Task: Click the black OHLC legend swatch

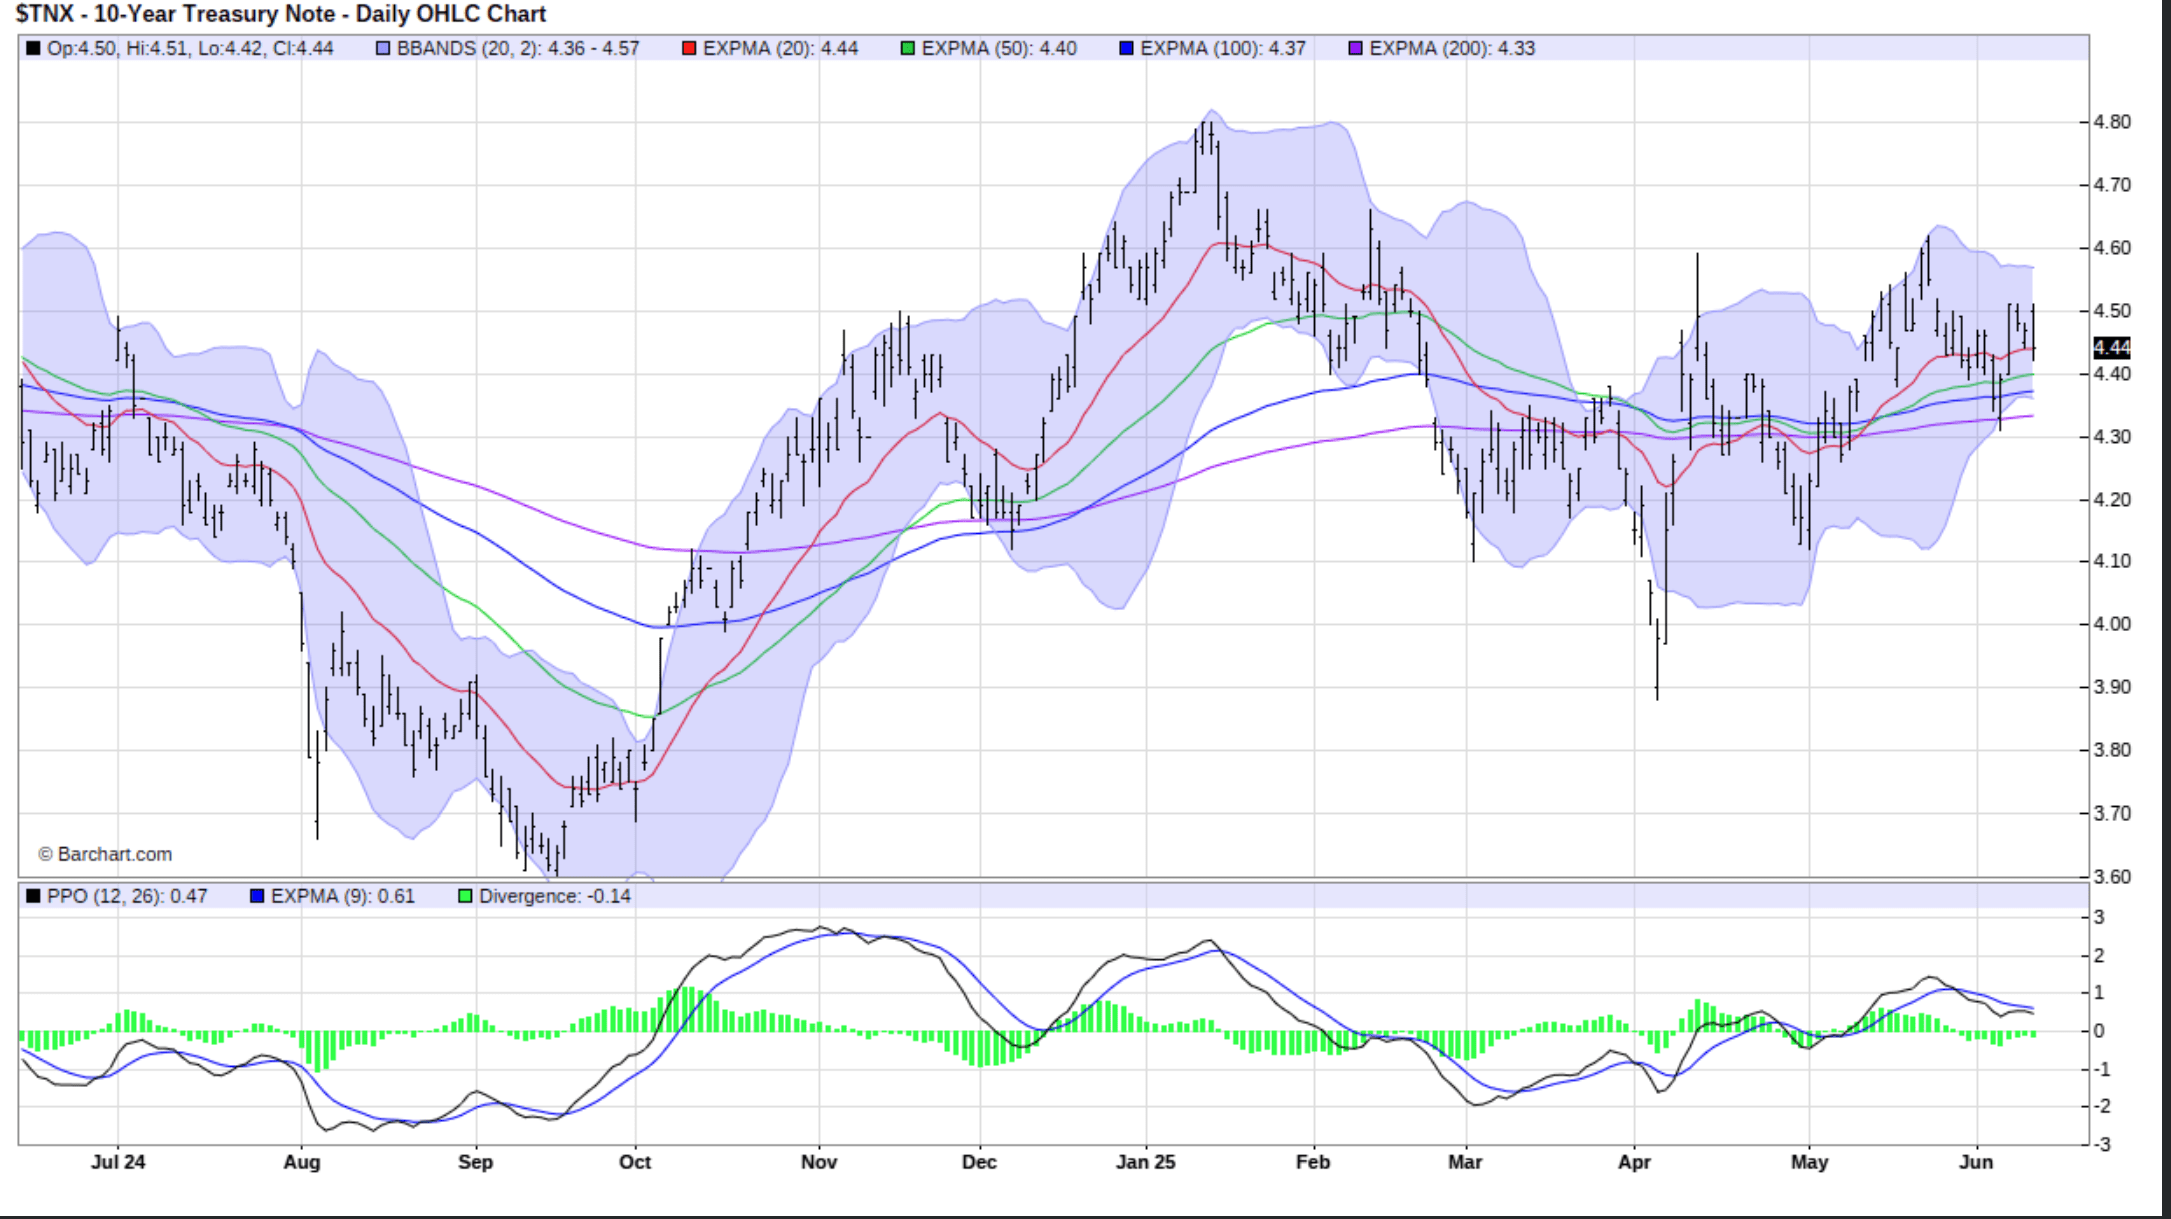Action: (34, 48)
